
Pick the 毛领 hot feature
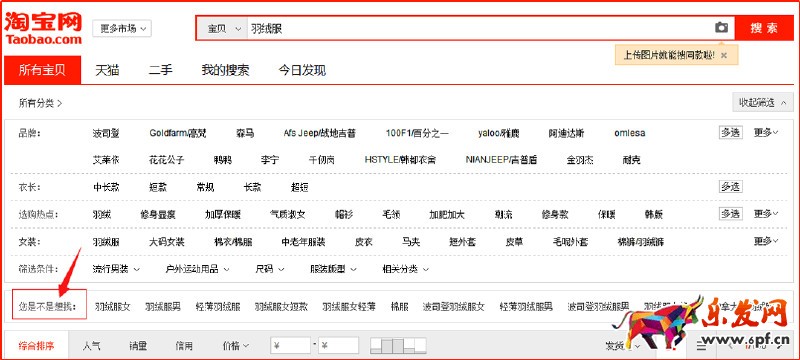pyautogui.click(x=391, y=215)
